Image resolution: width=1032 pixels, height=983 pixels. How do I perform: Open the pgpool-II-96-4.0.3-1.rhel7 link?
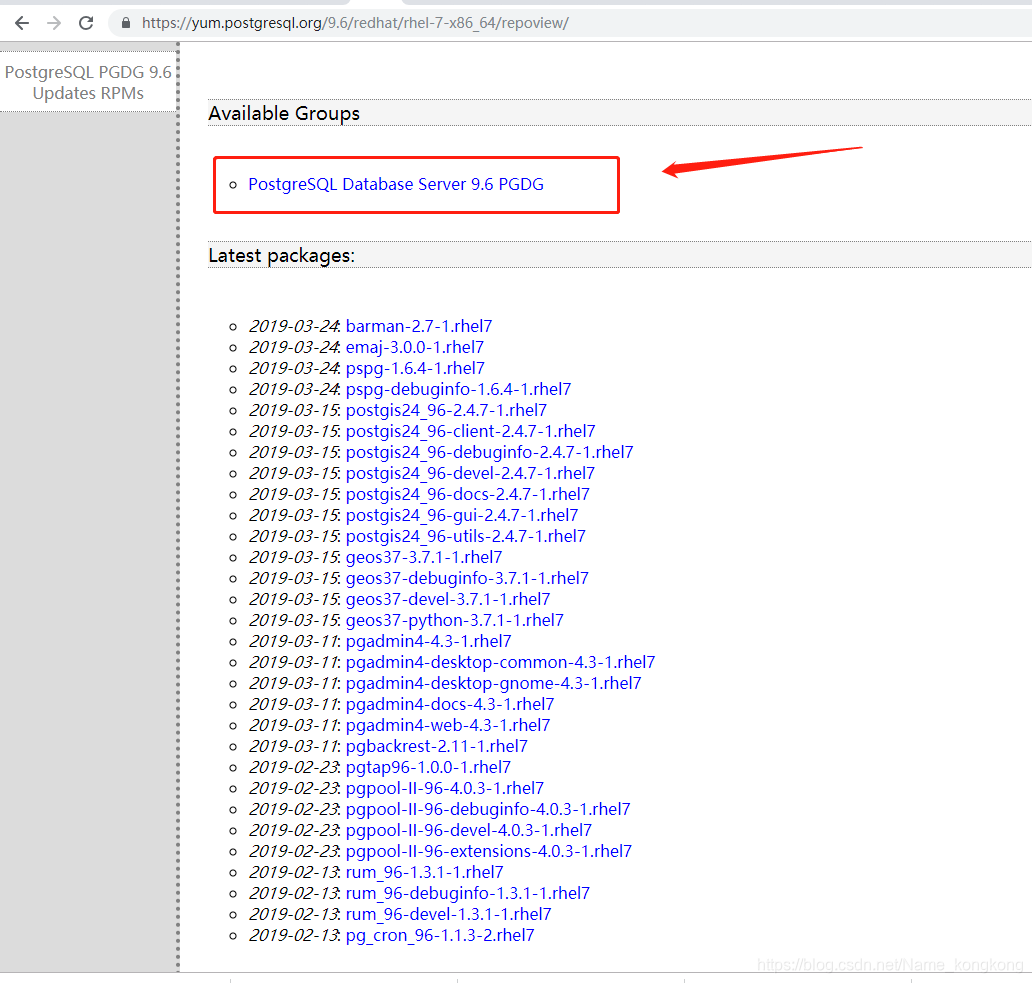tap(444, 788)
